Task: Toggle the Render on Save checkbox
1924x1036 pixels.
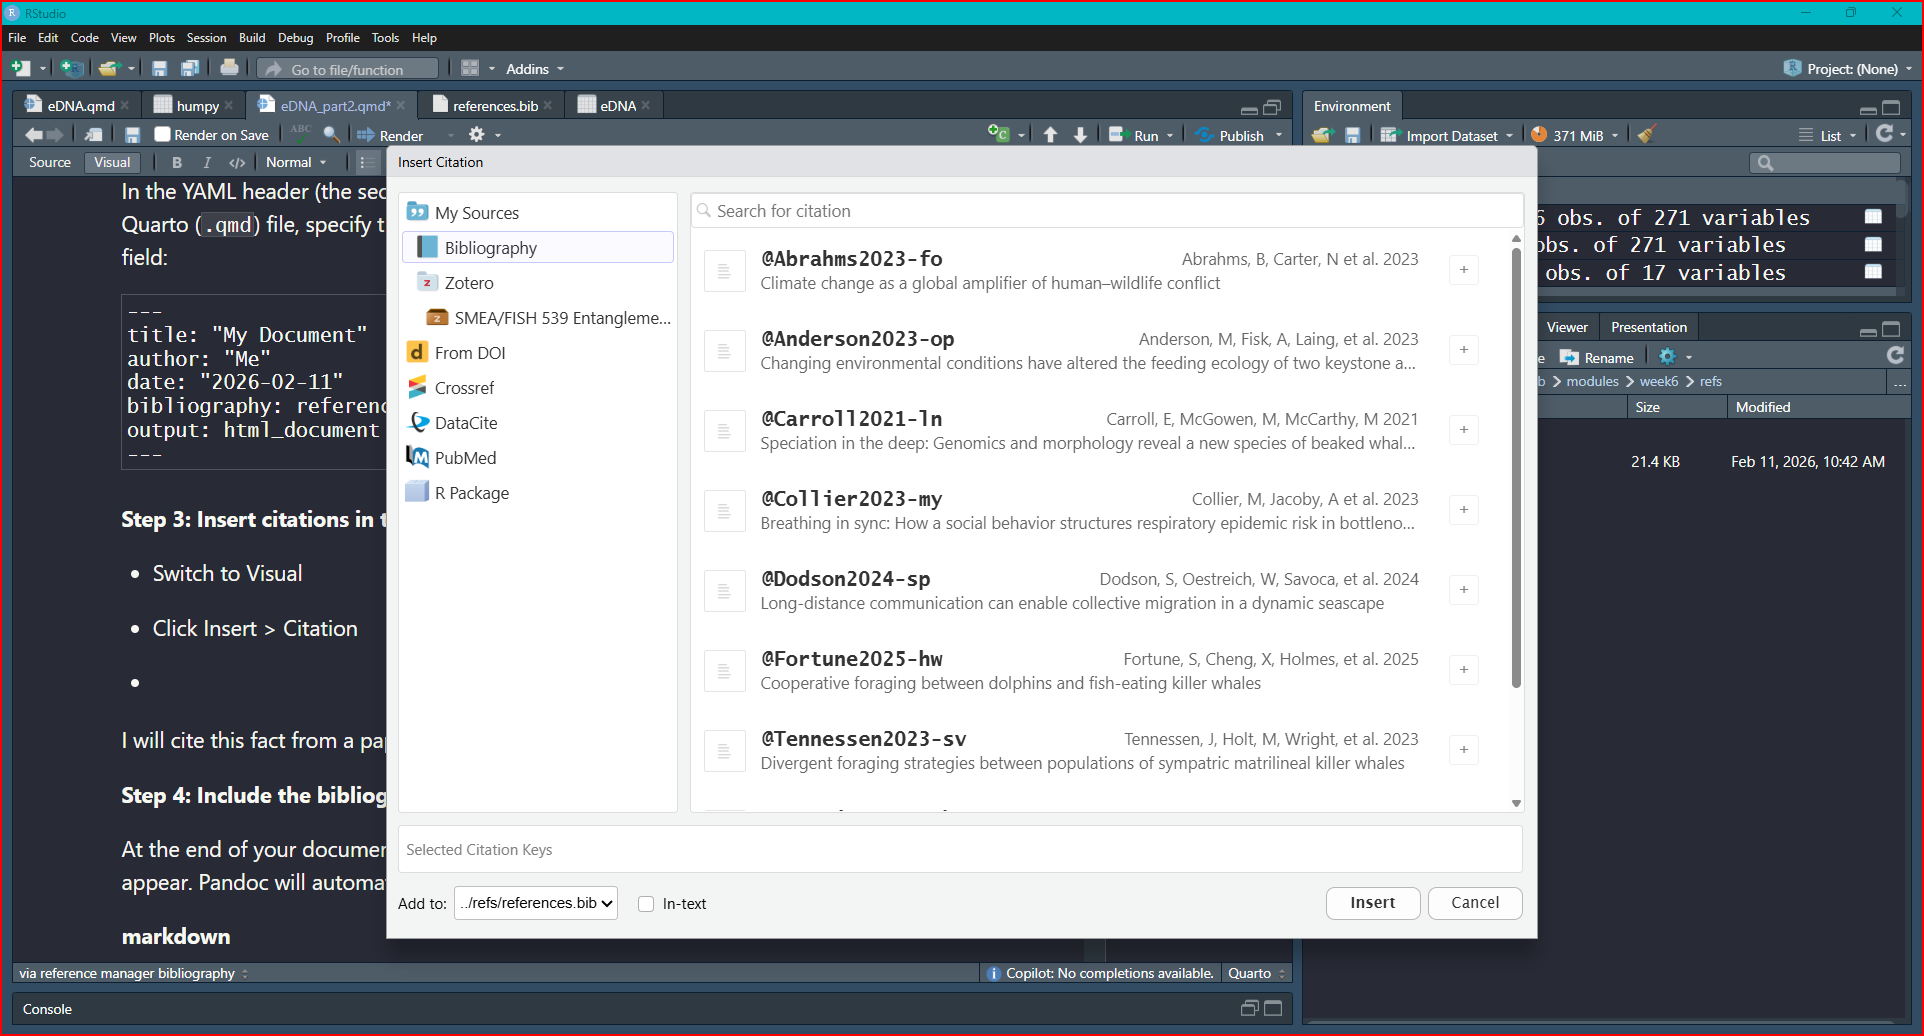Action: 163,135
